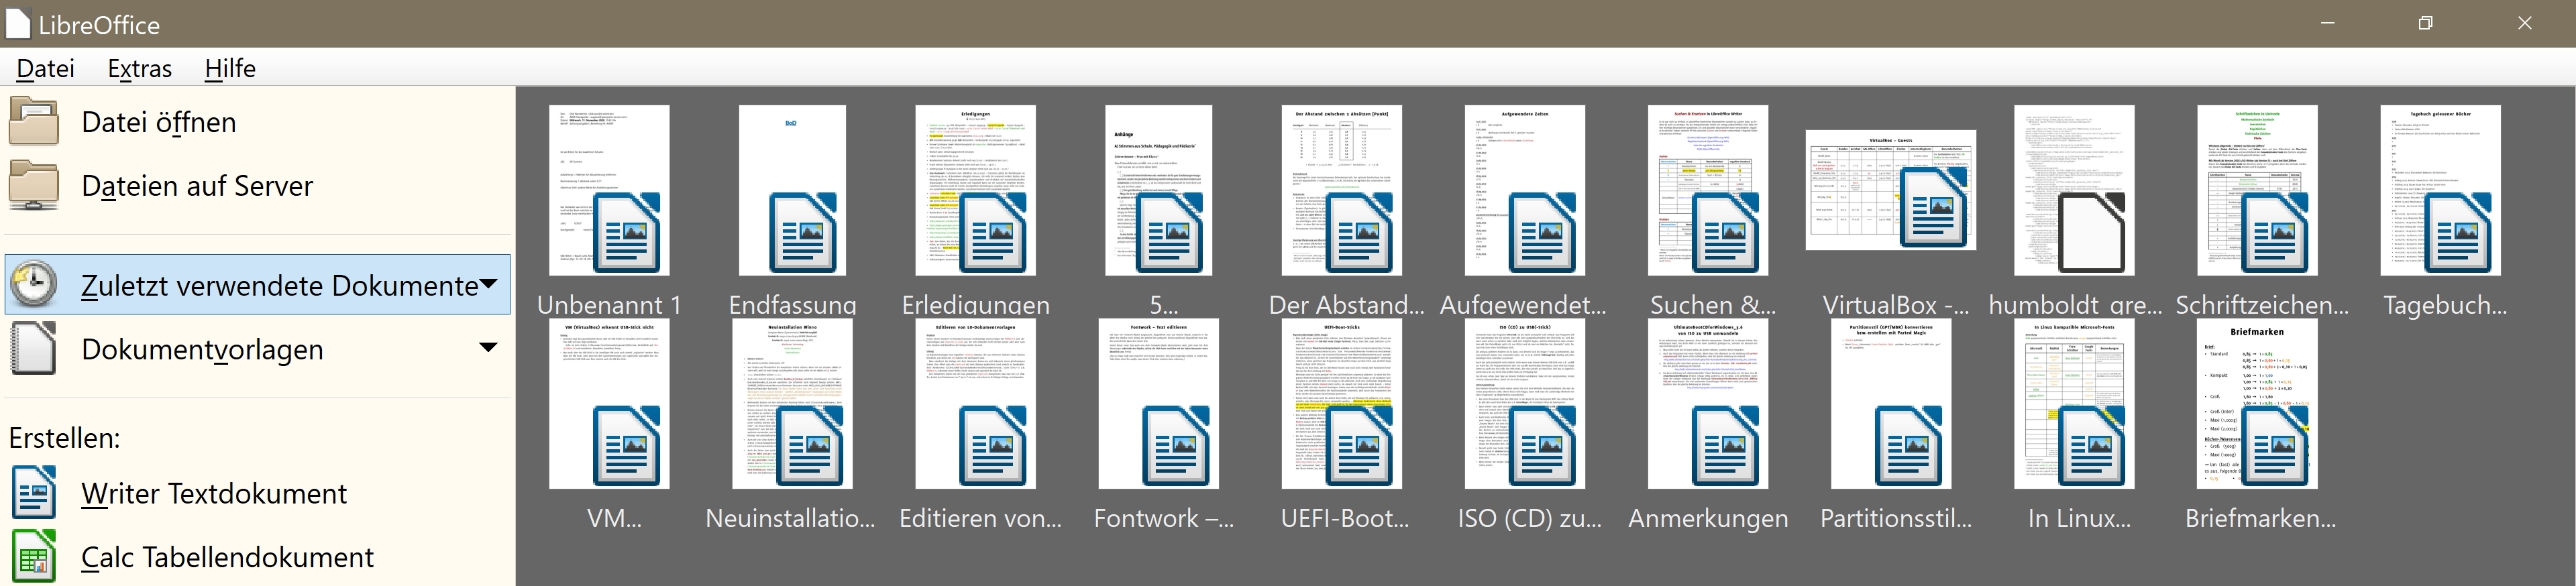Viewport: 2576px width, 586px height.
Task: Click the Neuinstallatio... file name
Action: click(790, 518)
